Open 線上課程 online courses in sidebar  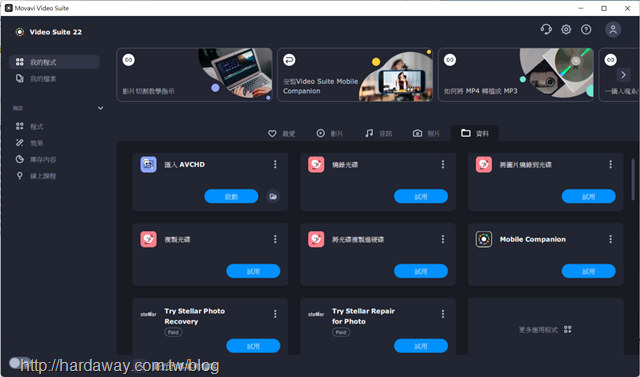tap(54, 176)
